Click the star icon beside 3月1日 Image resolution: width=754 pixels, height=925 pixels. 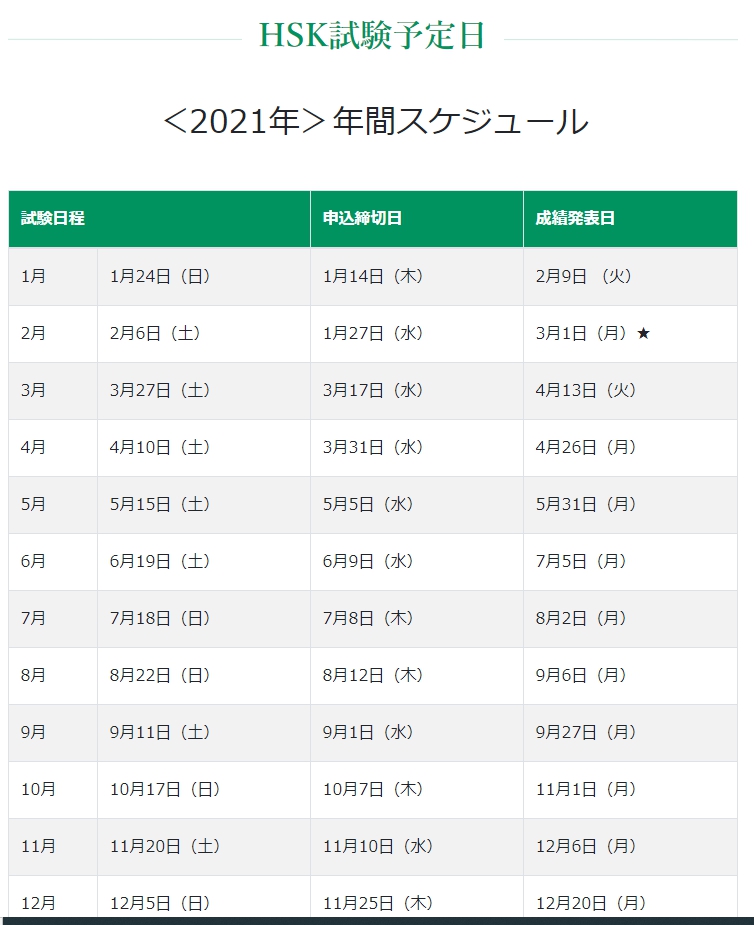[643, 334]
